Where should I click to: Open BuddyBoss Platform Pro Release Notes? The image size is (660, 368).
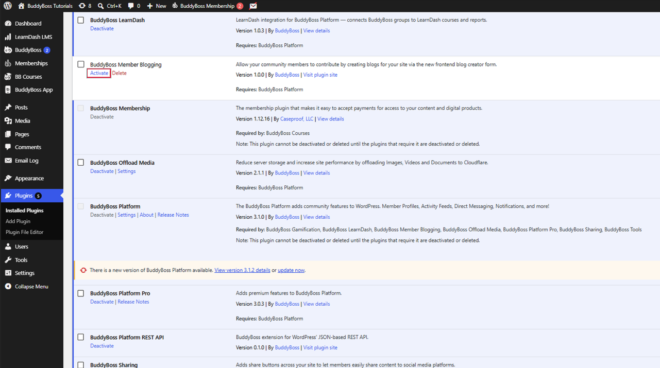click(x=133, y=302)
